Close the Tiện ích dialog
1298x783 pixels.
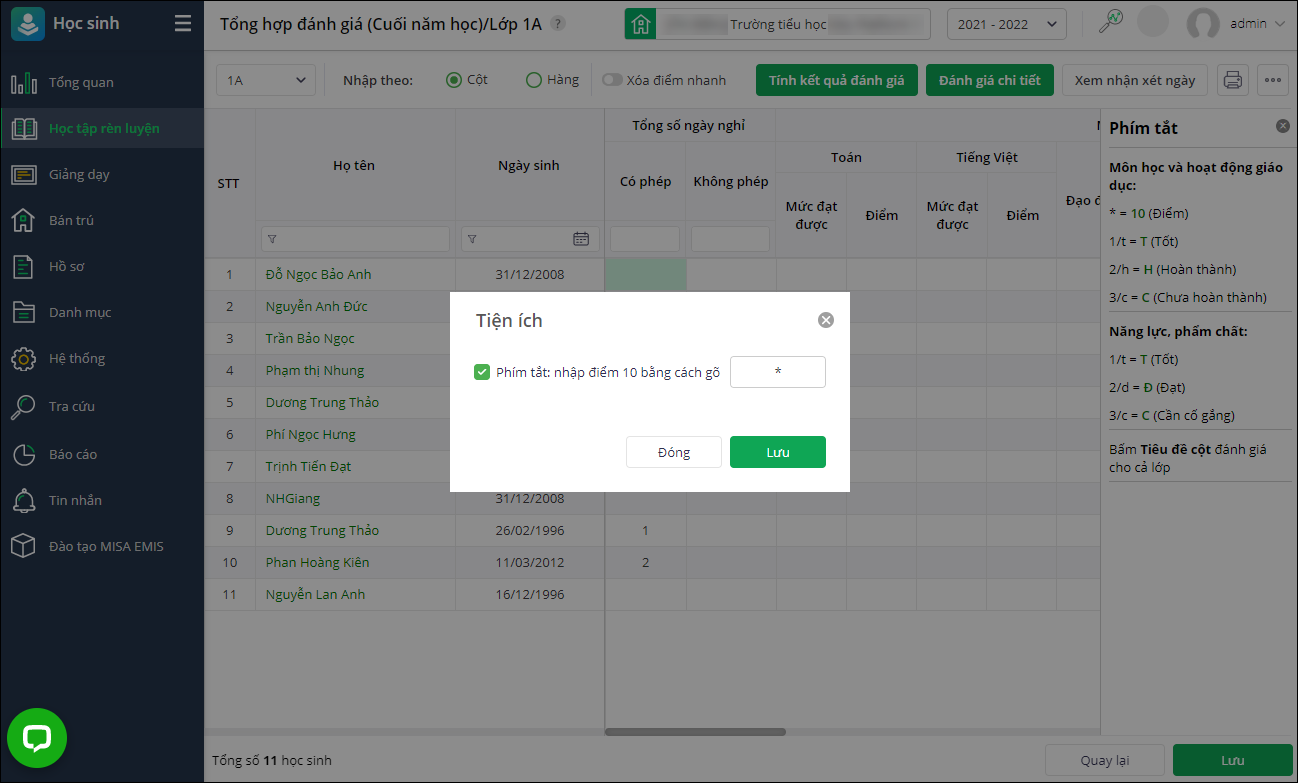click(x=825, y=320)
